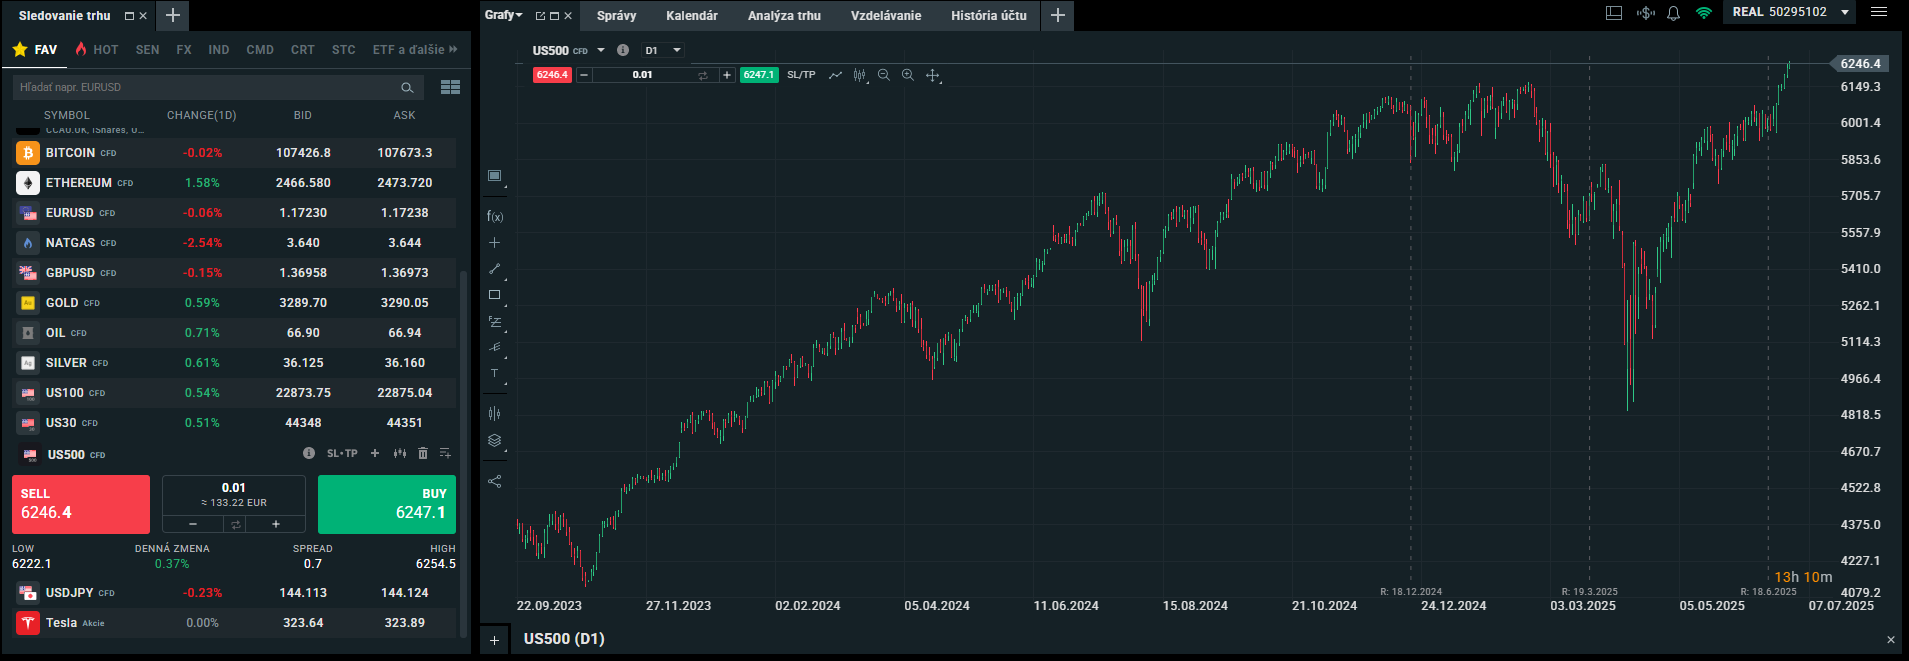Select the crosshair tool in chart sidebar
The height and width of the screenshot is (661, 1909).
tap(494, 243)
